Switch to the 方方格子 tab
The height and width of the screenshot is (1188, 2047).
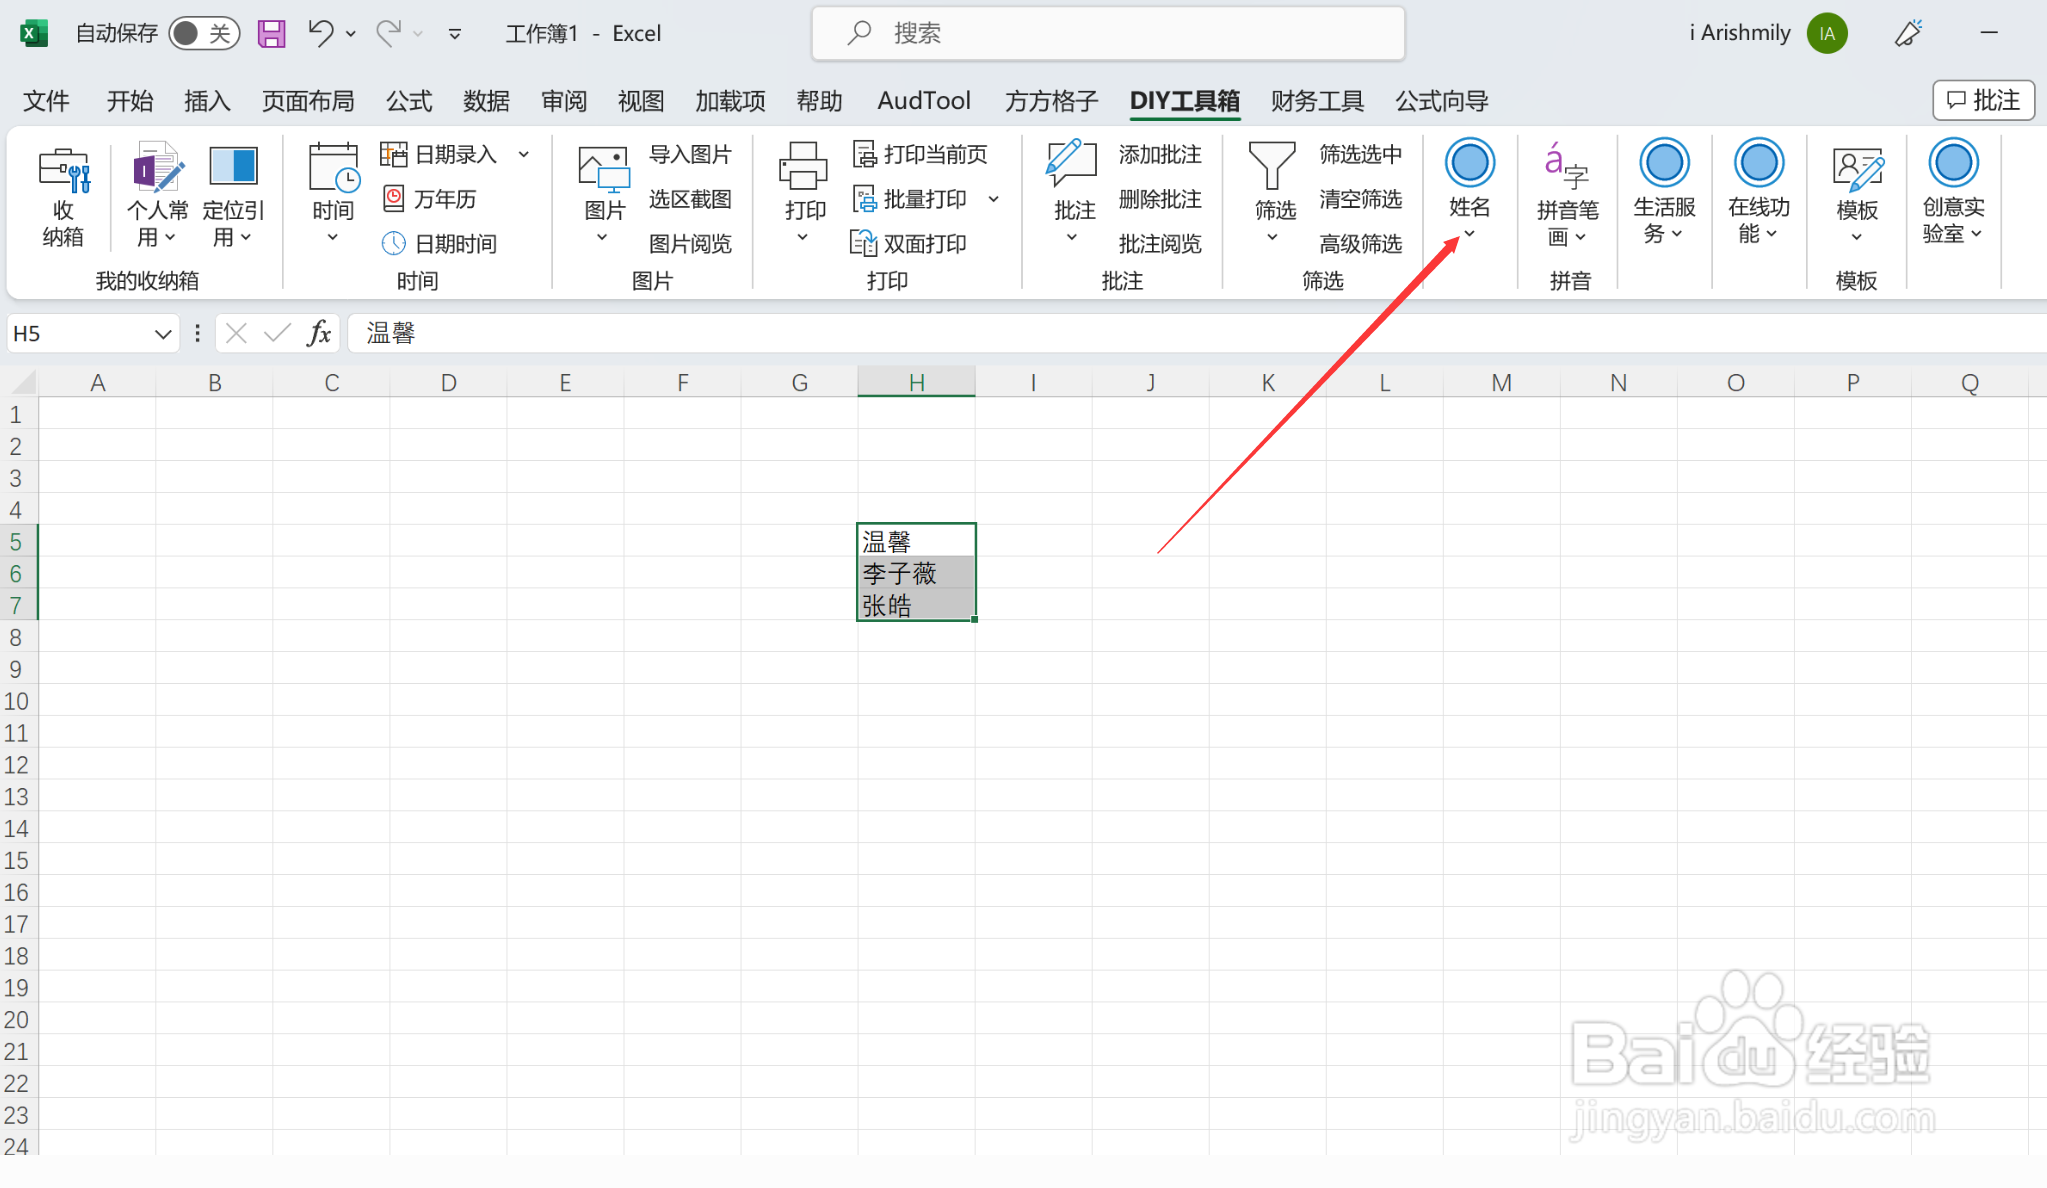tap(1051, 101)
